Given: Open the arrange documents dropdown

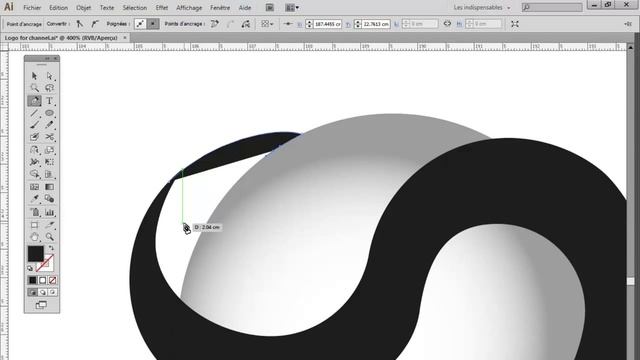Looking at the screenshot, I should (x=292, y=7).
